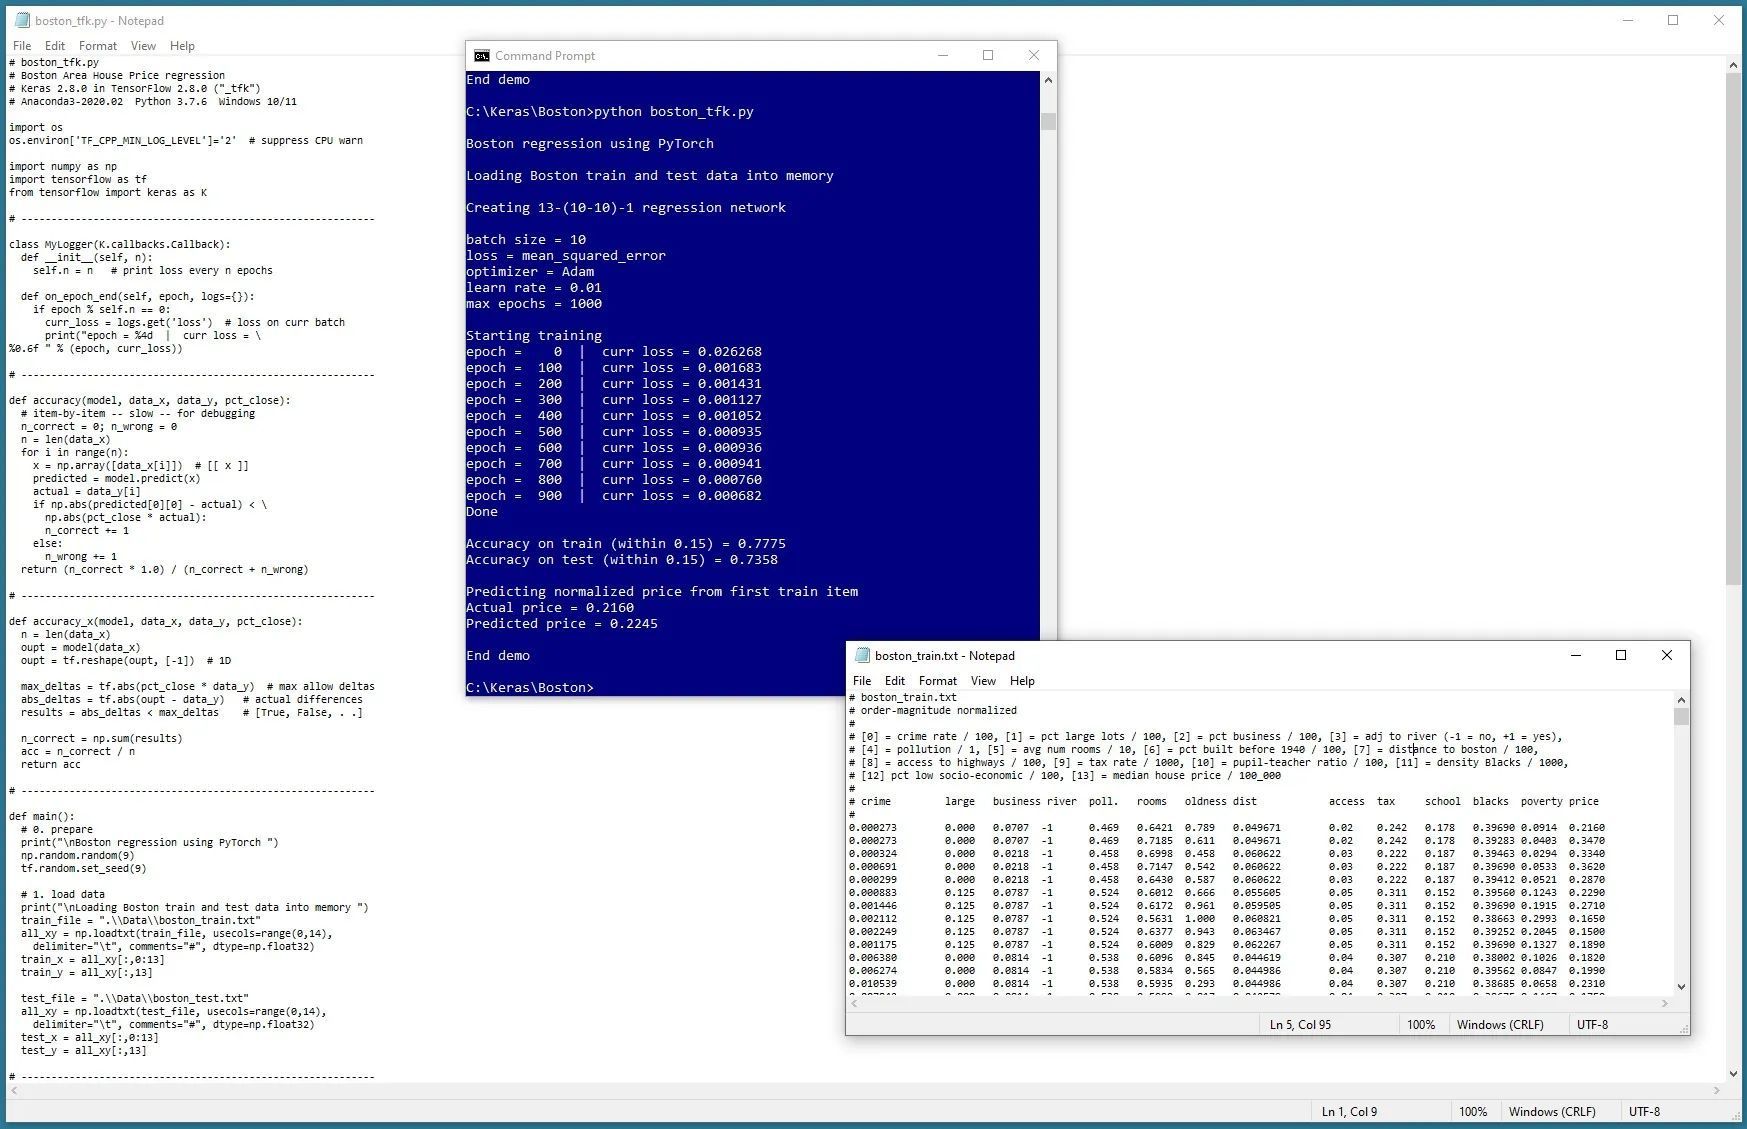The height and width of the screenshot is (1129, 1747).
Task: Click 'class MyLogger(K.callbacks.Callback):' code line
Action: pyautogui.click(x=120, y=244)
